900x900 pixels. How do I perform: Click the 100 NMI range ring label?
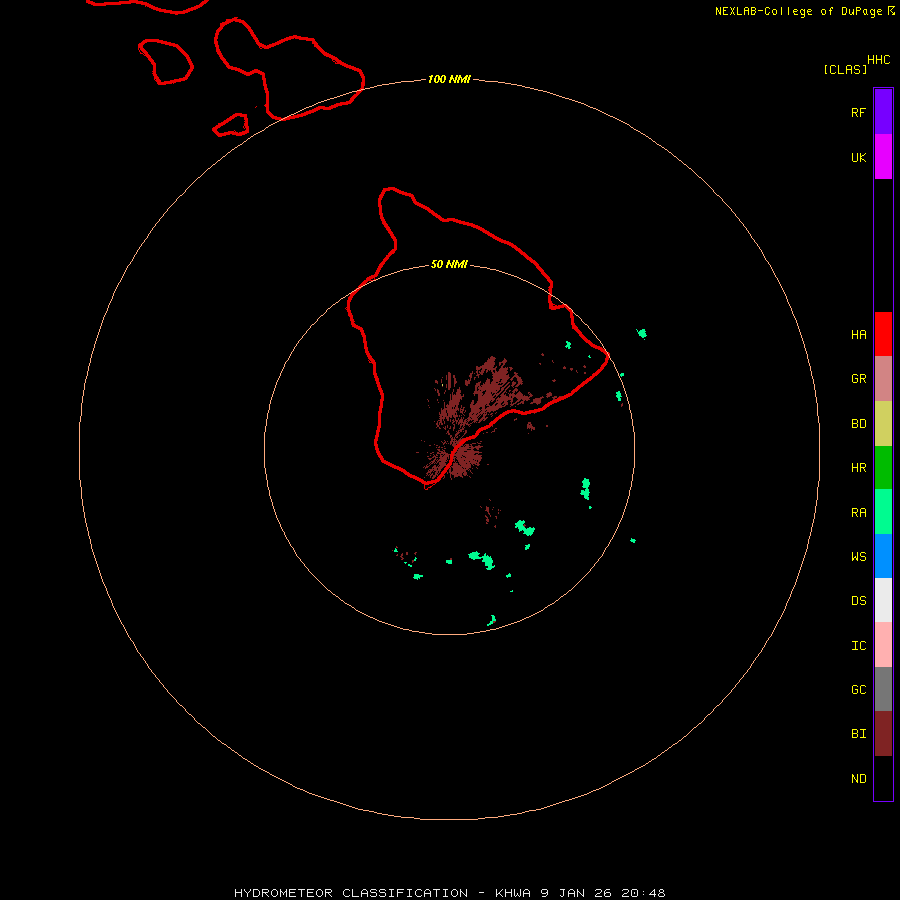(449, 79)
